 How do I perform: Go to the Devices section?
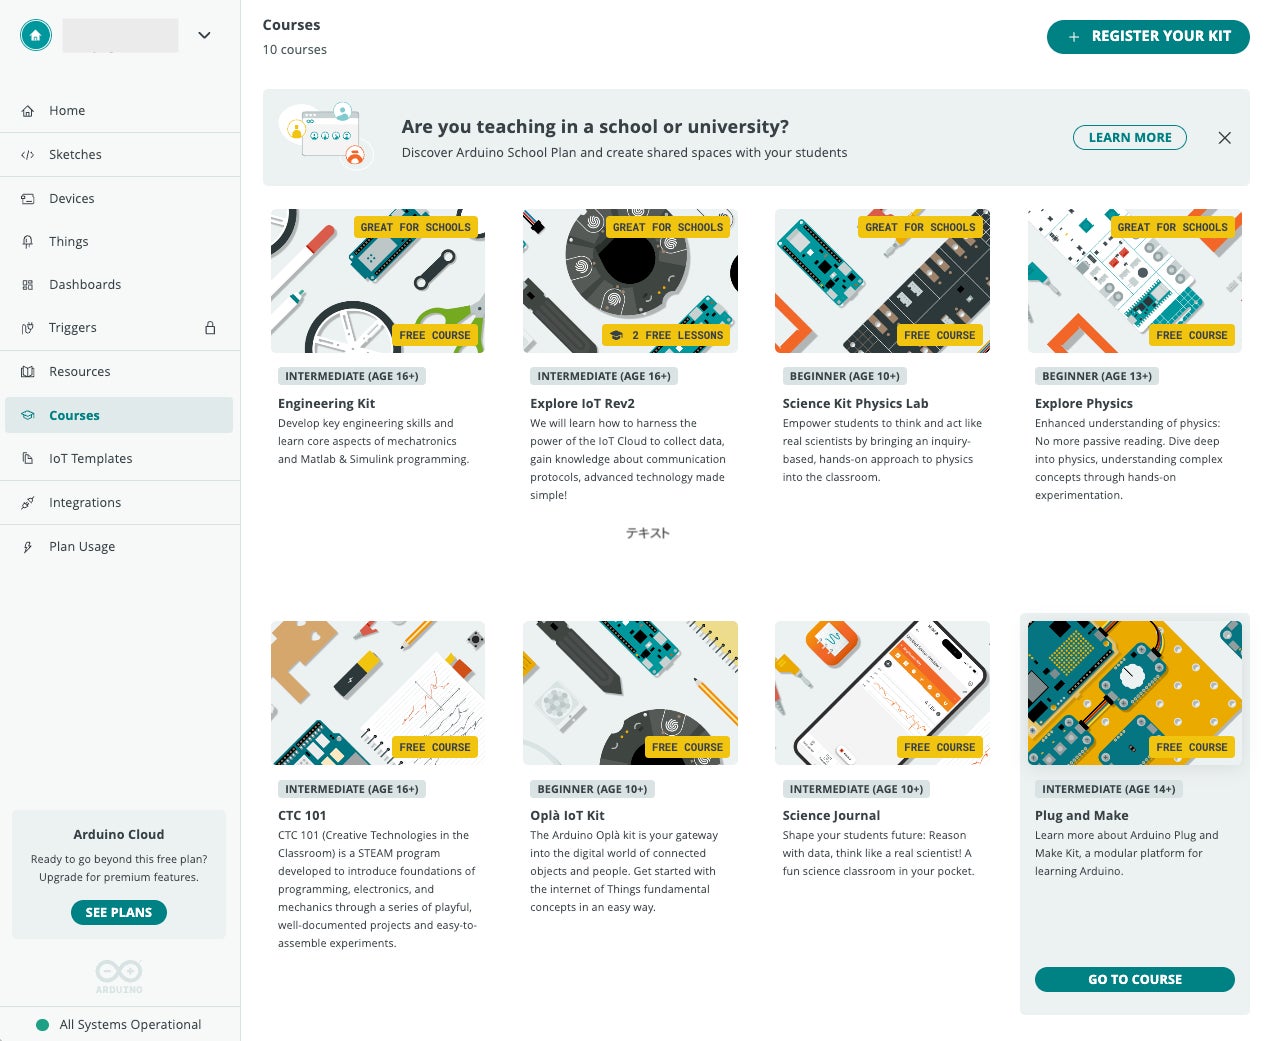pyautogui.click(x=120, y=199)
